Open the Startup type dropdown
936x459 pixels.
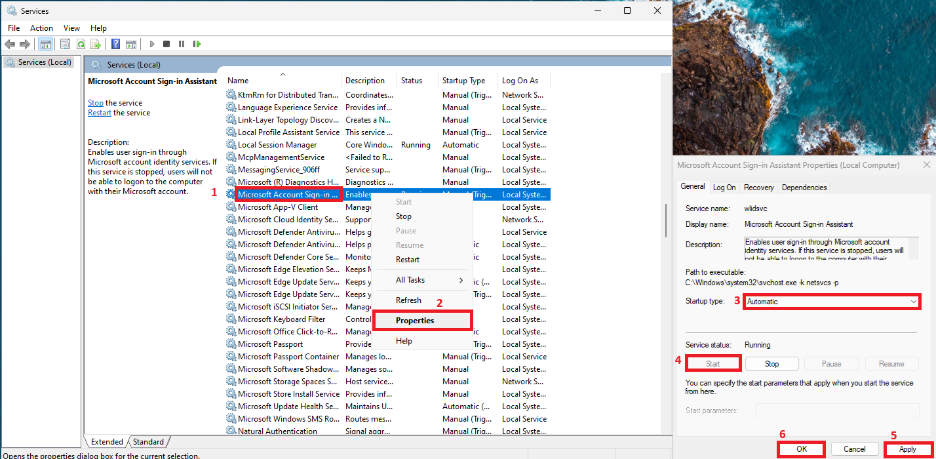(x=832, y=301)
